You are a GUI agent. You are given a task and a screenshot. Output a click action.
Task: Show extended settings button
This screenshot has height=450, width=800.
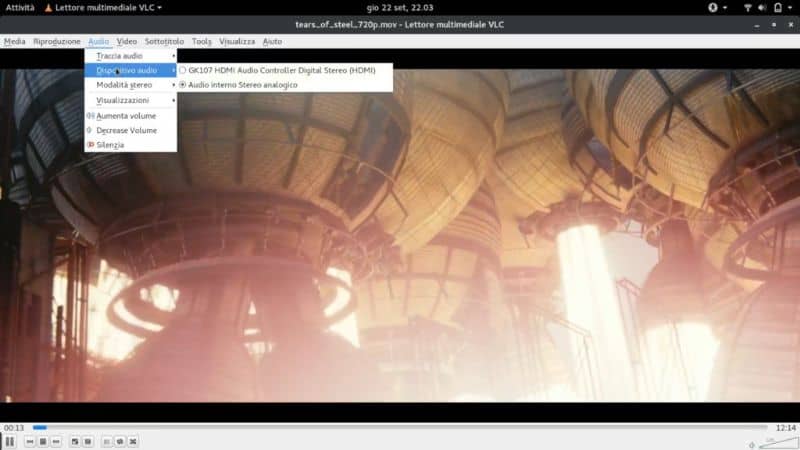[88, 441]
